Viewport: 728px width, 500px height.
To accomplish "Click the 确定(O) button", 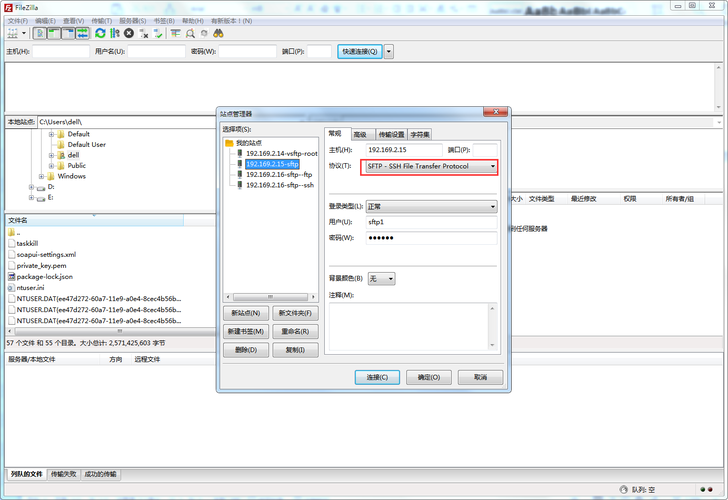I will tap(429, 377).
